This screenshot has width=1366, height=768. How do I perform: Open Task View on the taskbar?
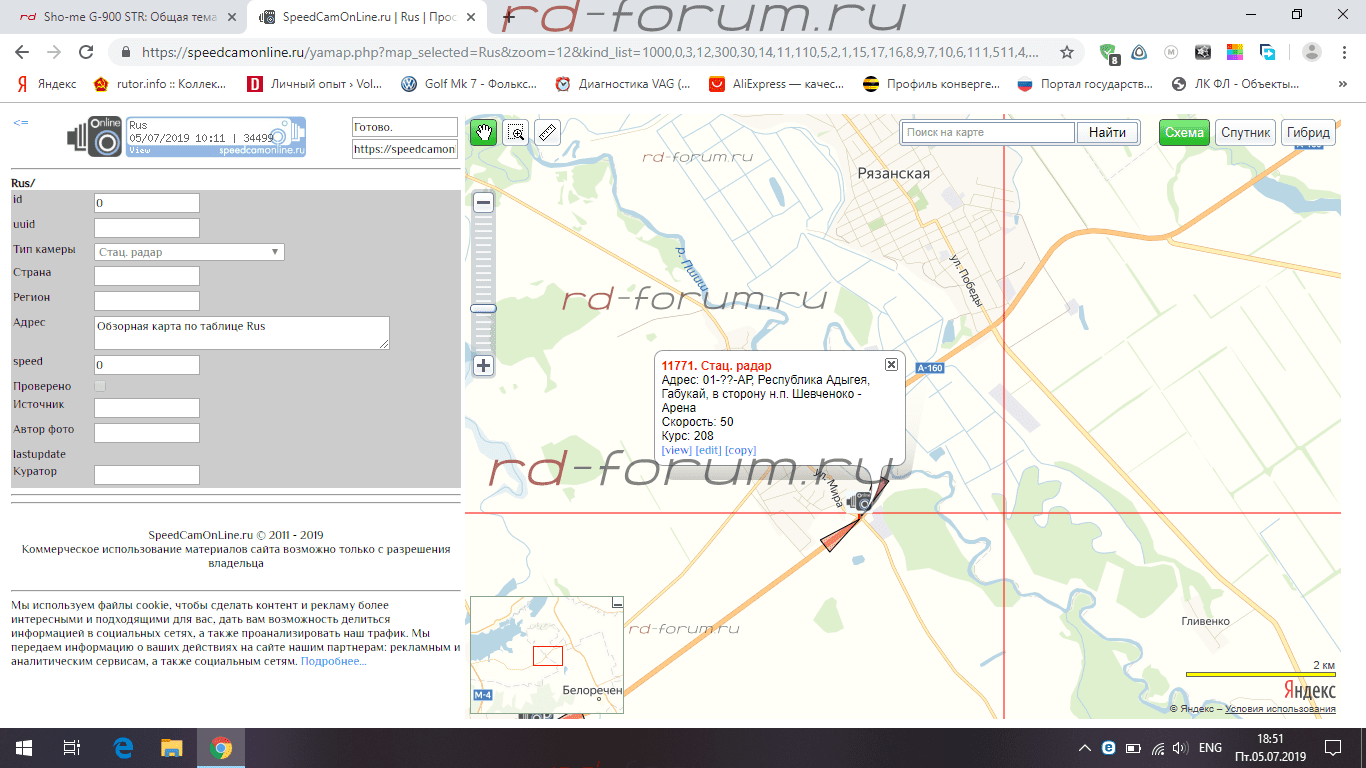tap(71, 748)
